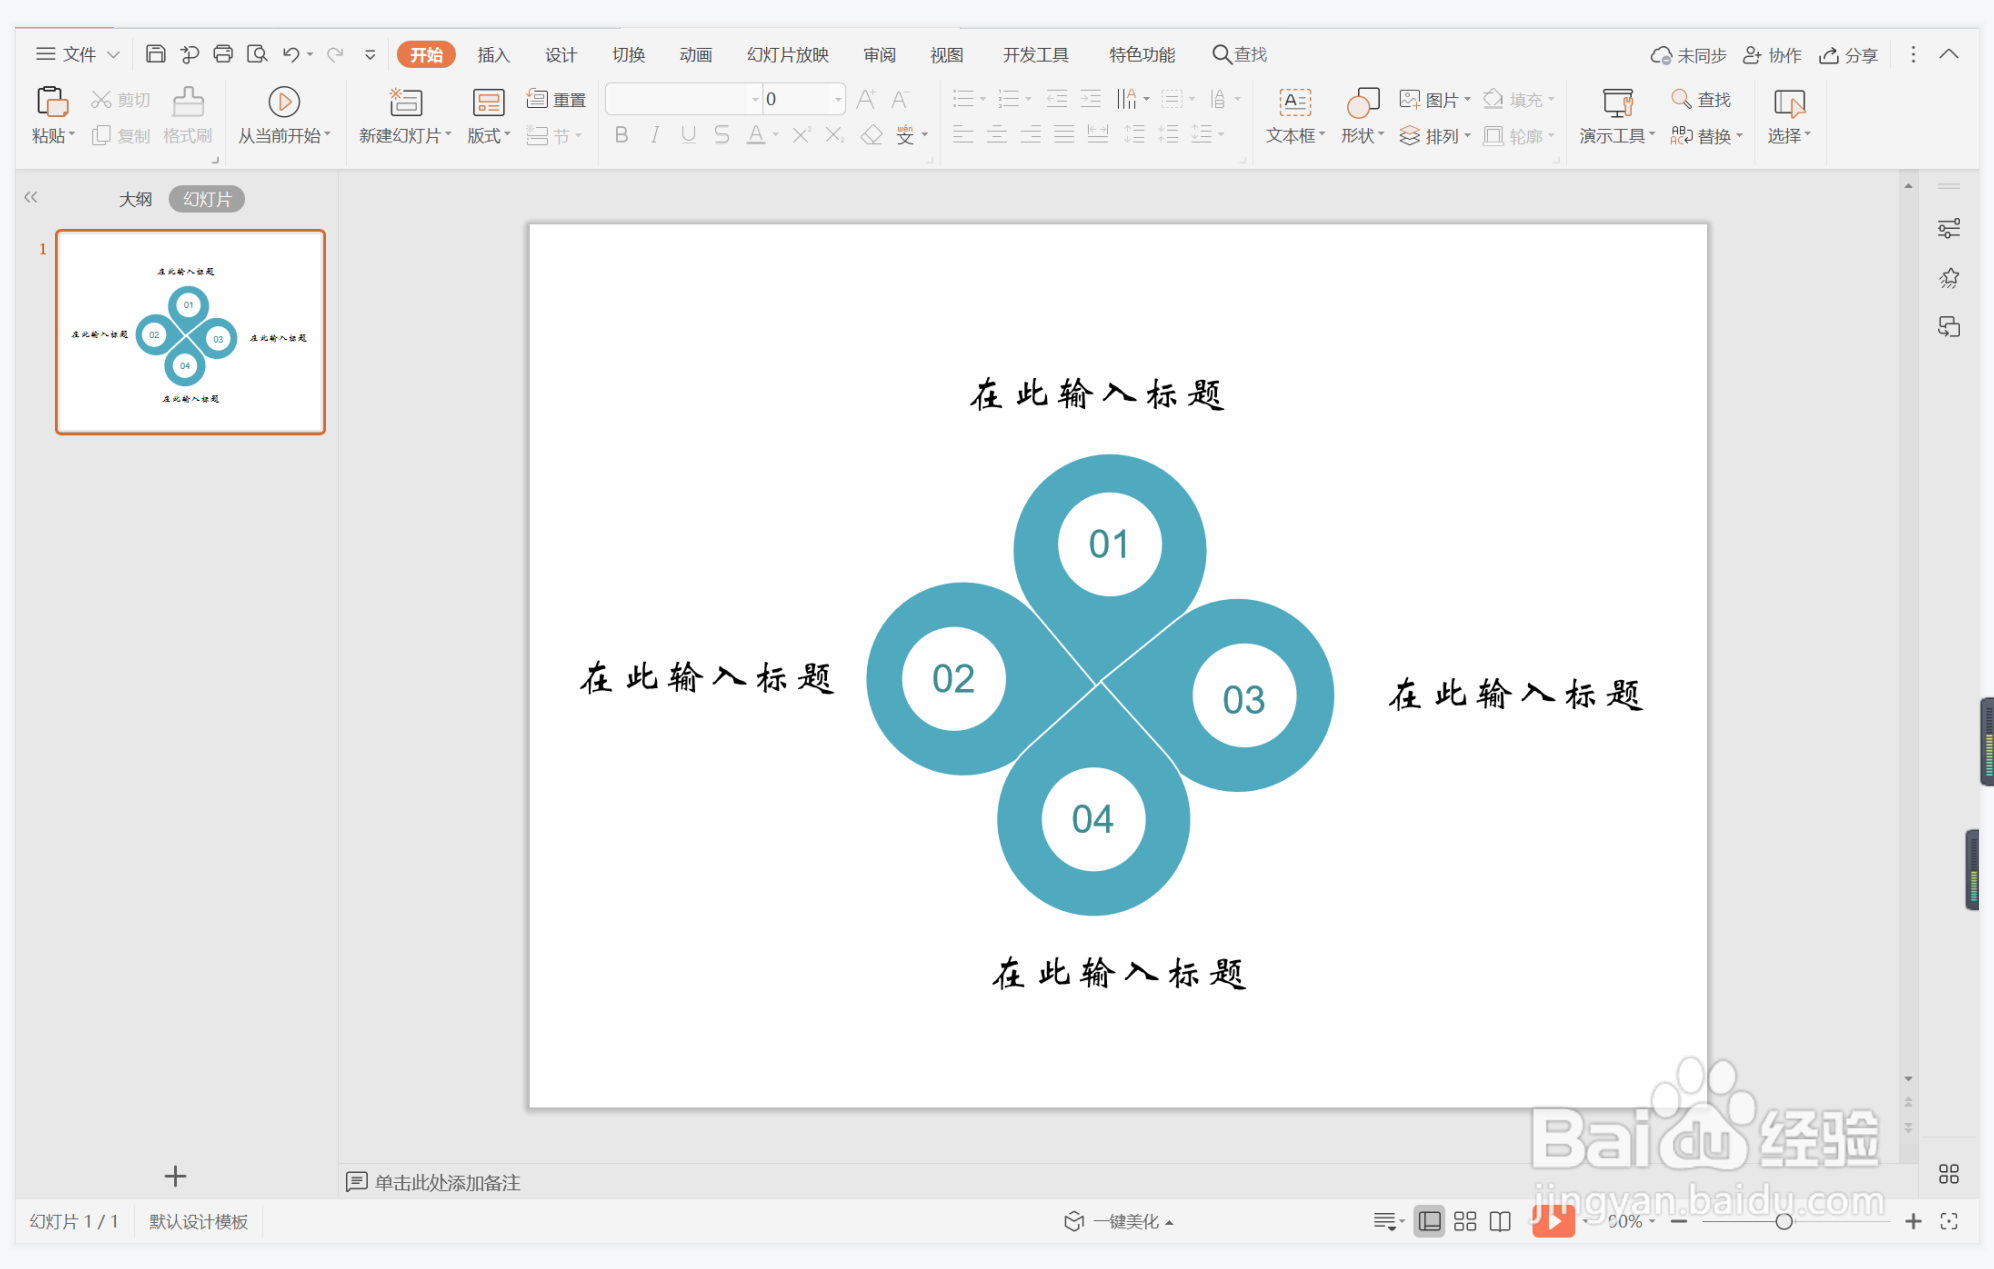
Task: Center align text
Action: 997,135
